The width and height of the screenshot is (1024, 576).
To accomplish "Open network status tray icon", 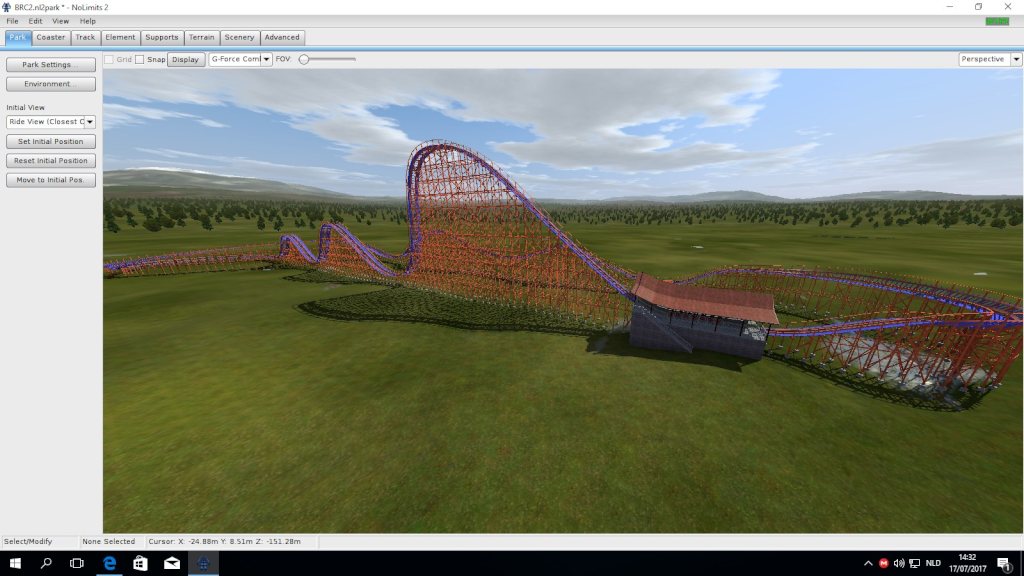I will click(x=915, y=563).
